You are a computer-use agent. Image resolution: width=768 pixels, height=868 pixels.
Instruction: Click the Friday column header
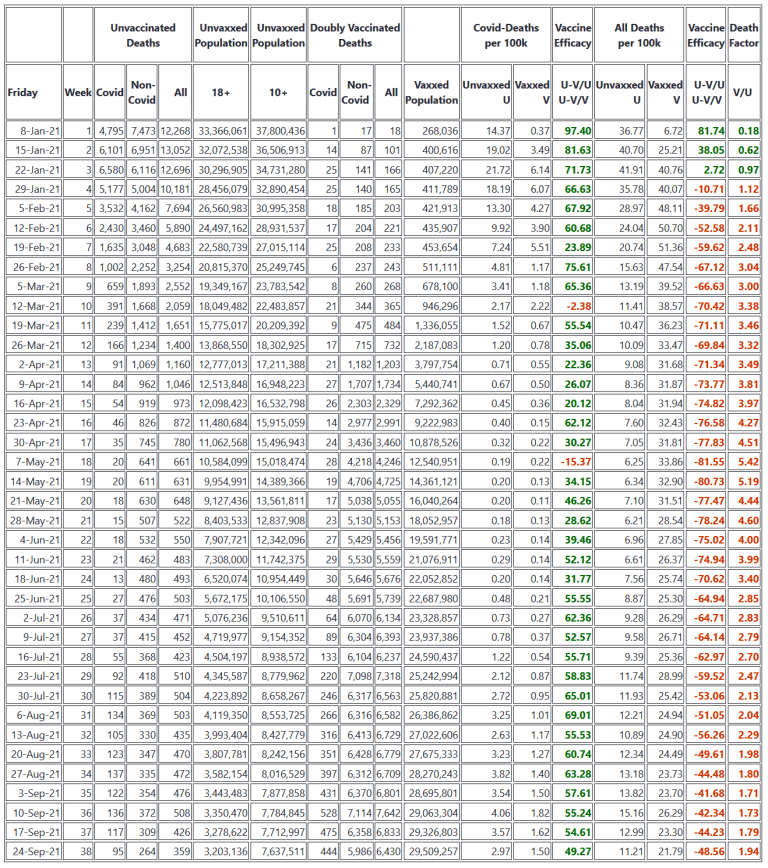point(22,93)
